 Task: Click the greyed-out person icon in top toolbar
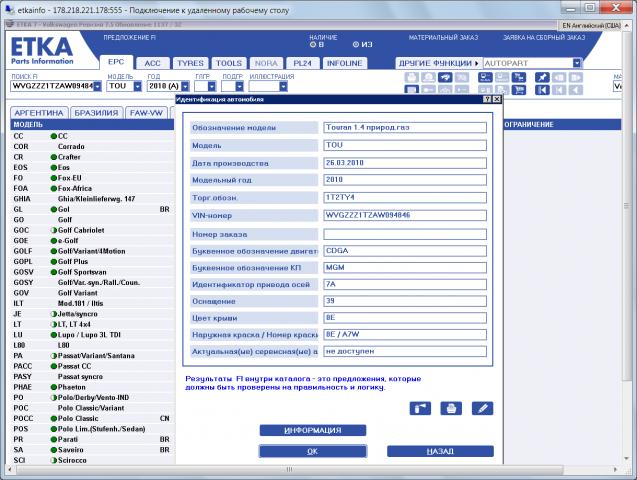coord(428,77)
